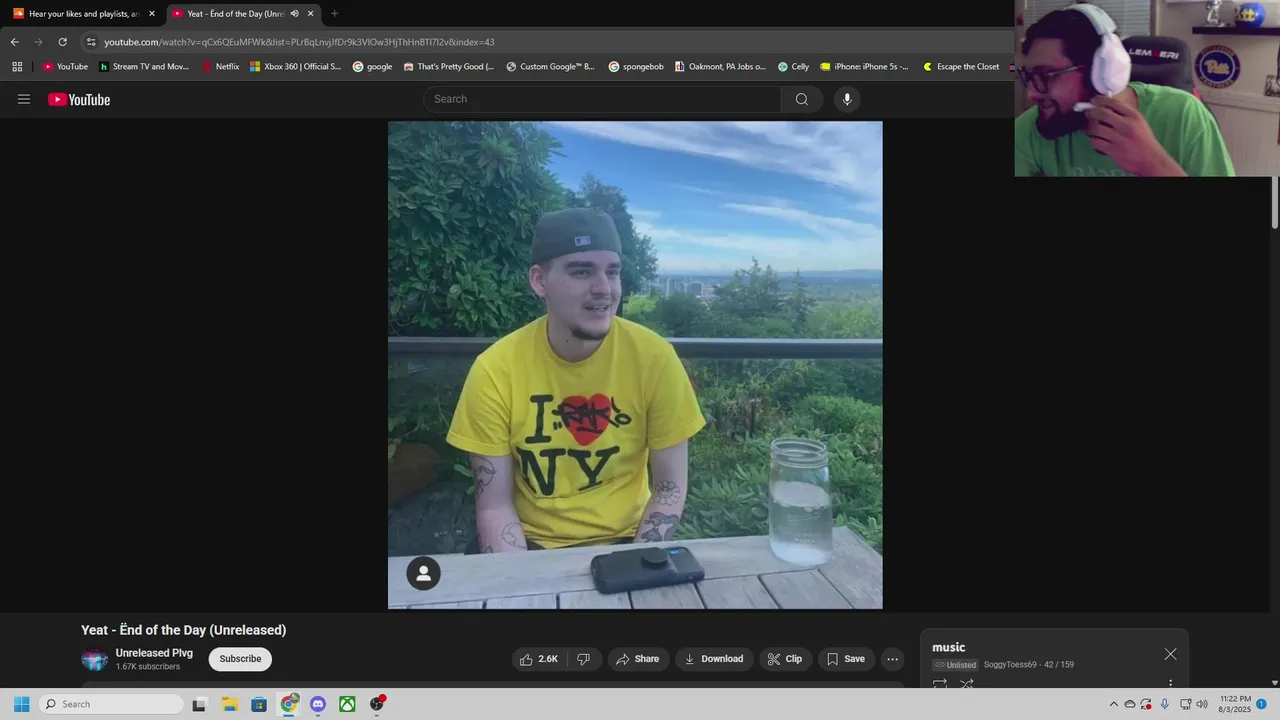Image resolution: width=1280 pixels, height=720 pixels.
Task: Click the browser address bar URL
Action: tap(299, 42)
